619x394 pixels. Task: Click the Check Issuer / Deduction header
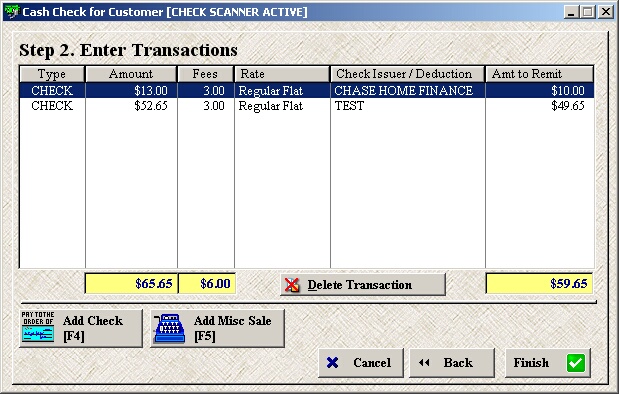tap(407, 74)
